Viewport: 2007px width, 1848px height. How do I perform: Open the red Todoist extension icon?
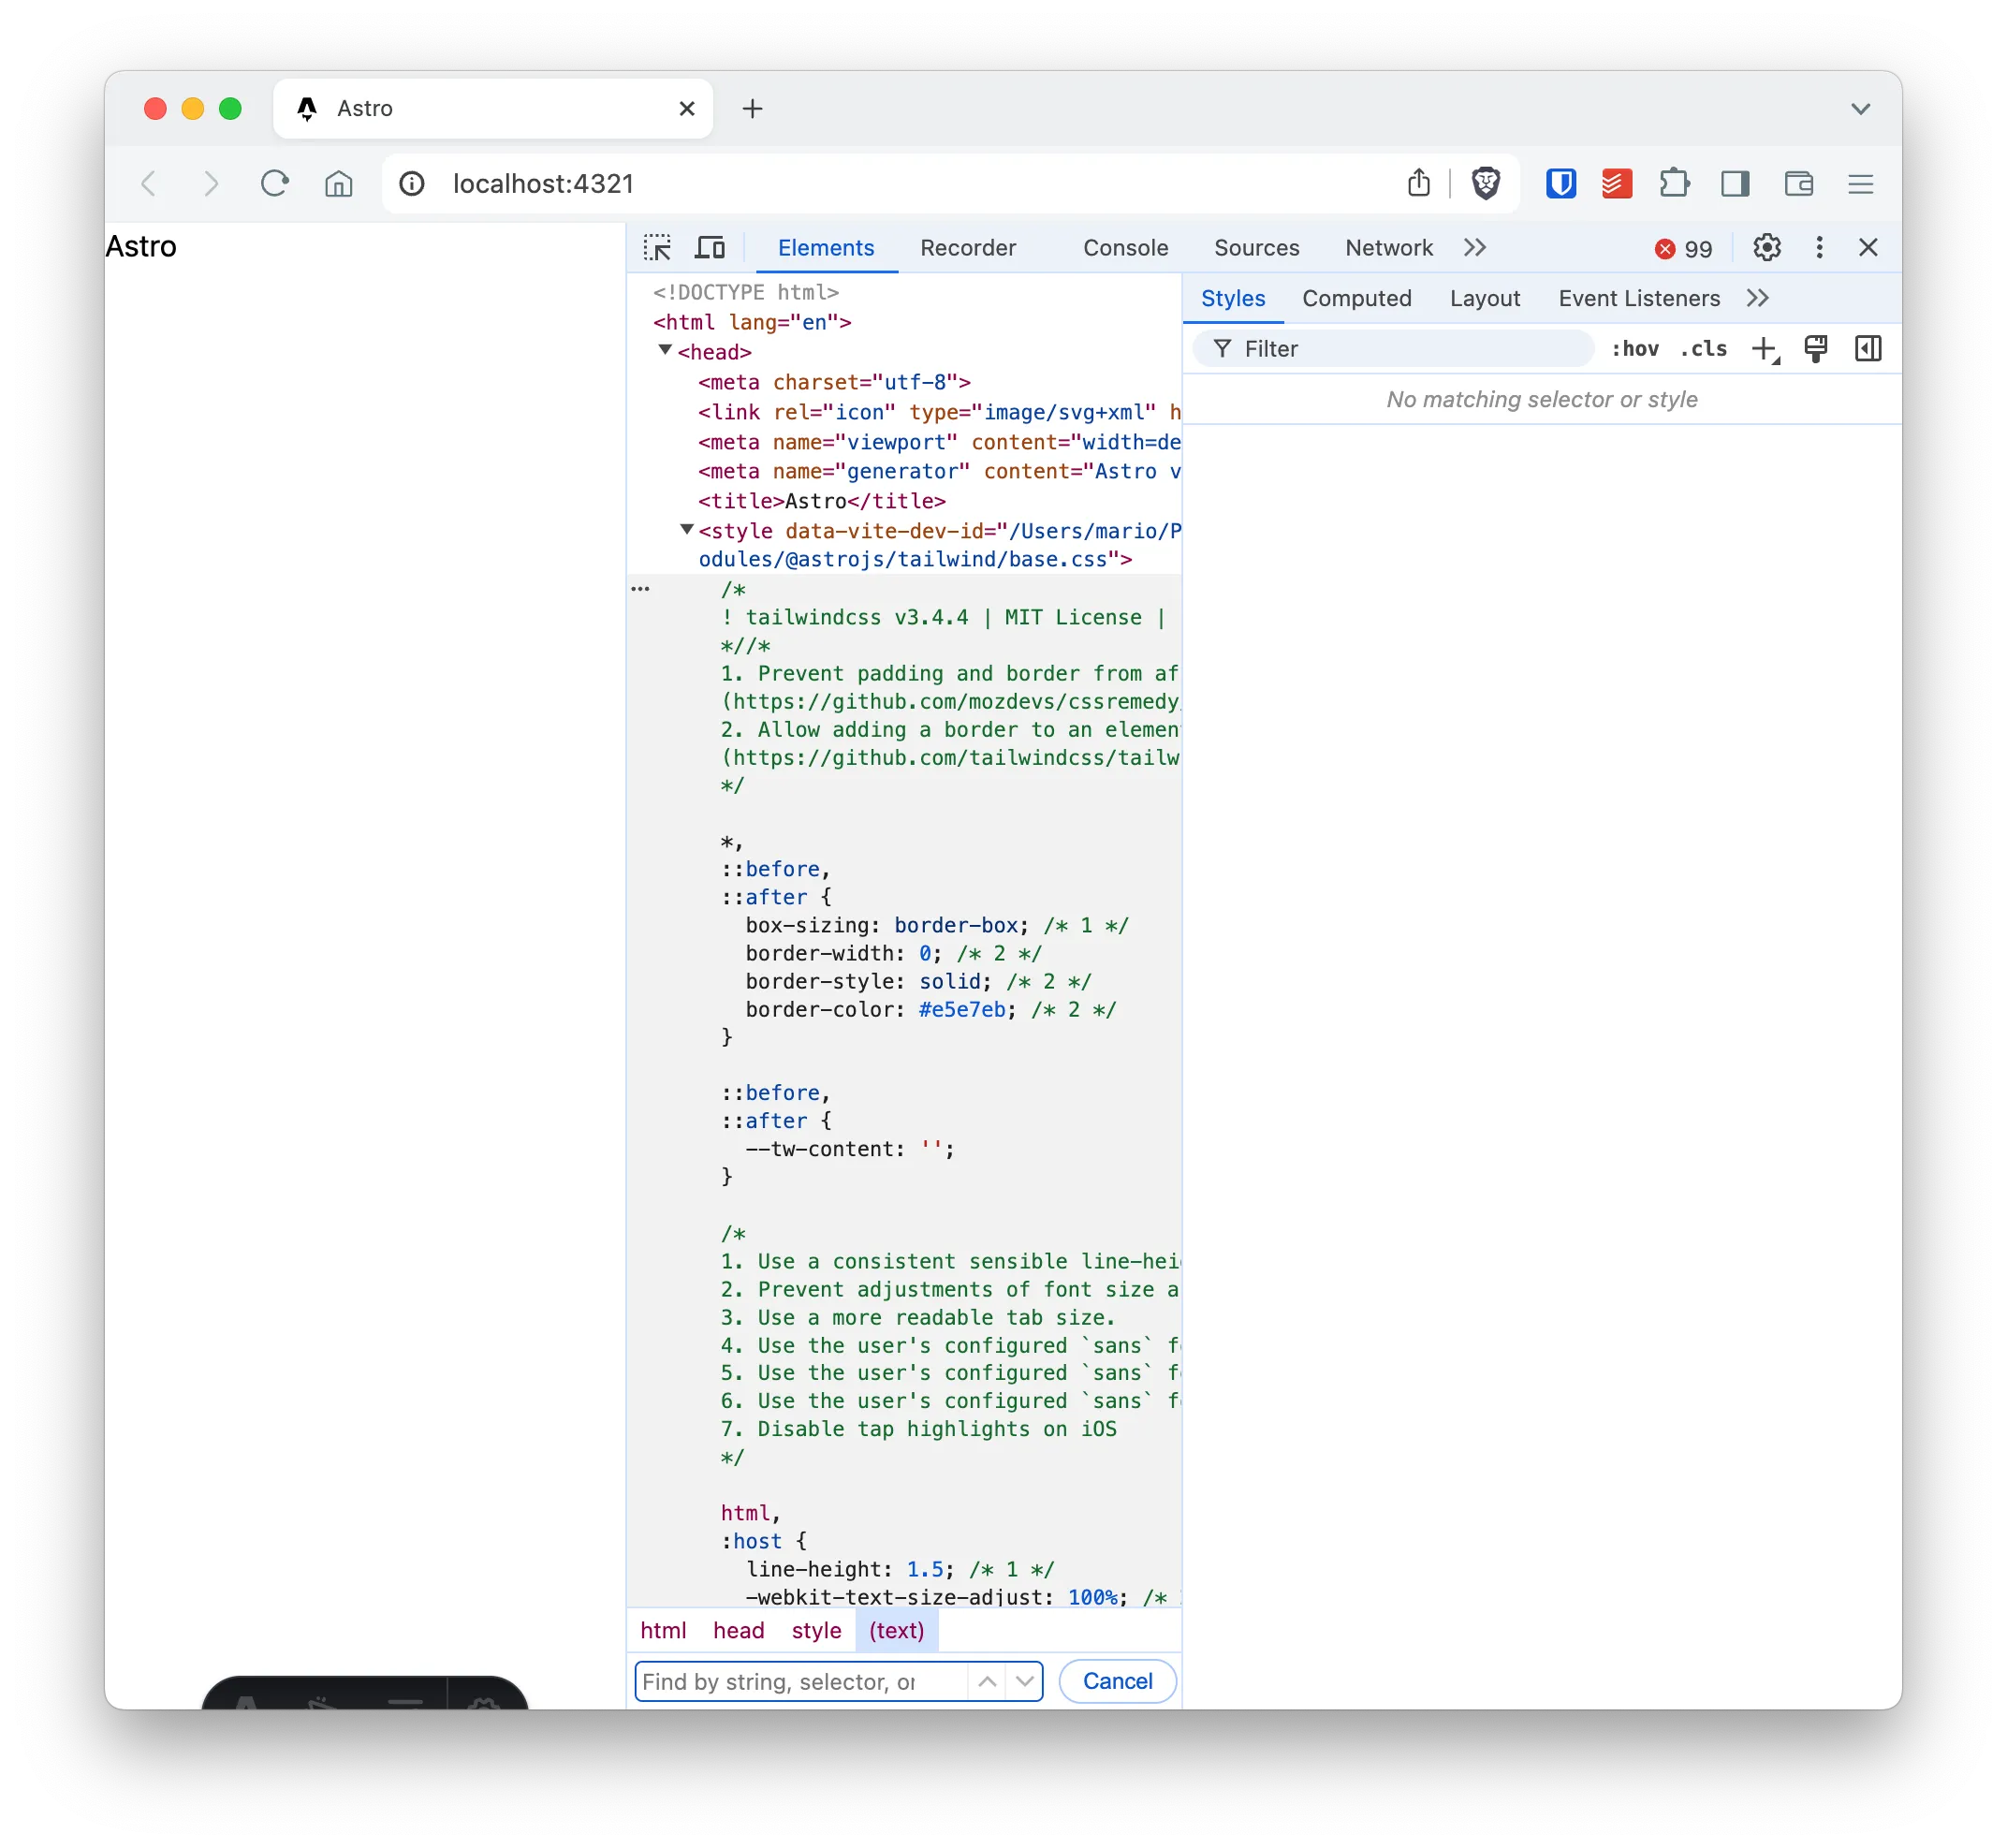[1617, 184]
